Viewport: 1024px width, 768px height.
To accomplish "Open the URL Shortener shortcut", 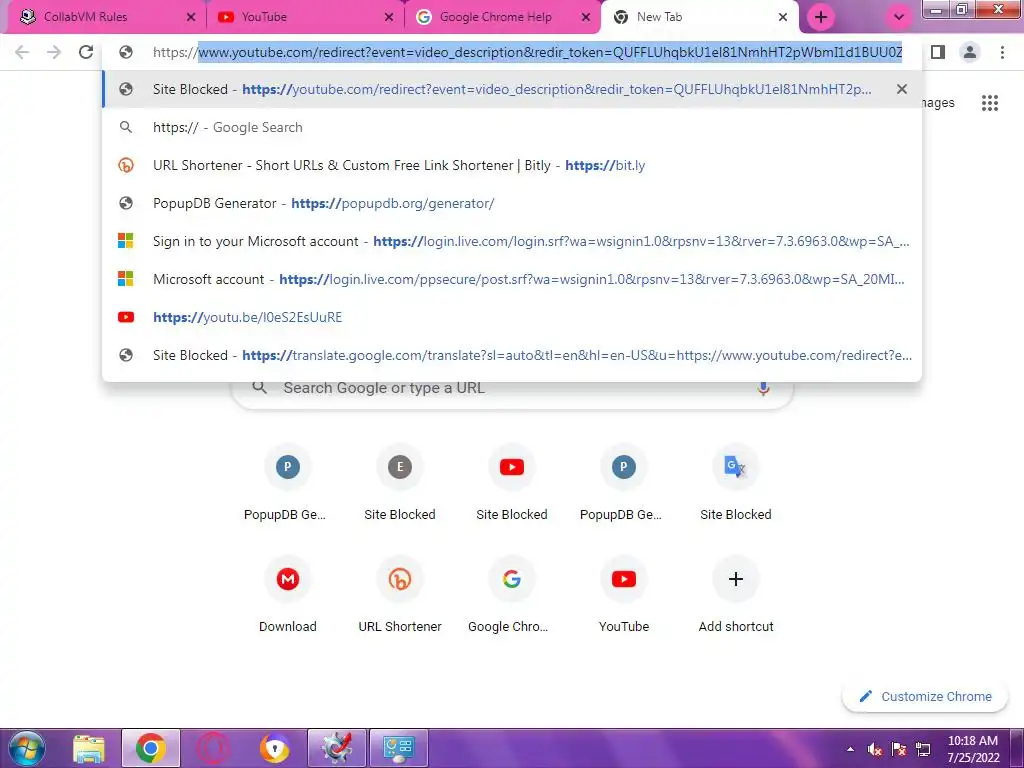I will click(400, 595).
